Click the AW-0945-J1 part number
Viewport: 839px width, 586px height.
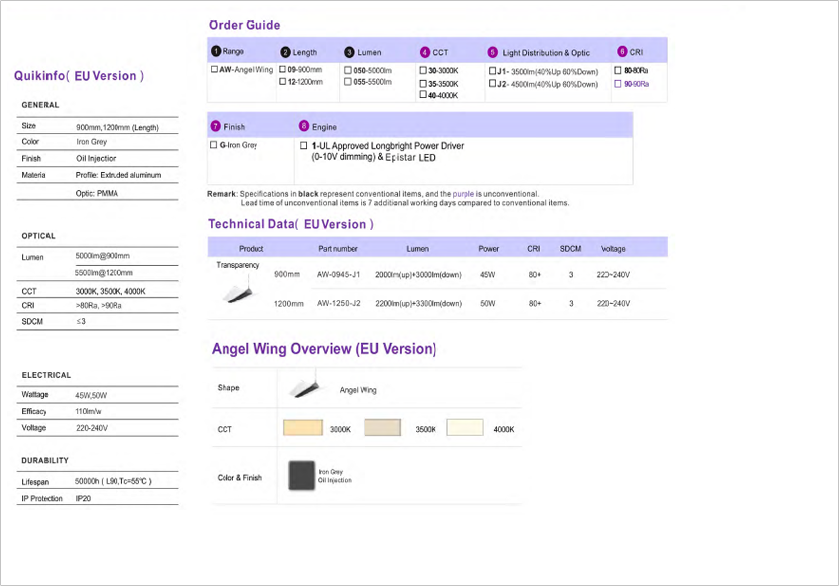337,274
